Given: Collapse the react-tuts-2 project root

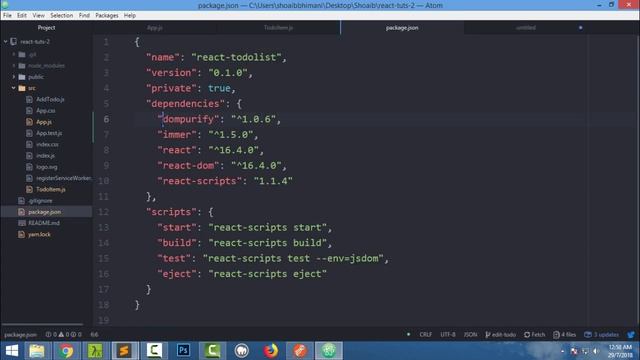Looking at the screenshot, I should (x=6, y=42).
